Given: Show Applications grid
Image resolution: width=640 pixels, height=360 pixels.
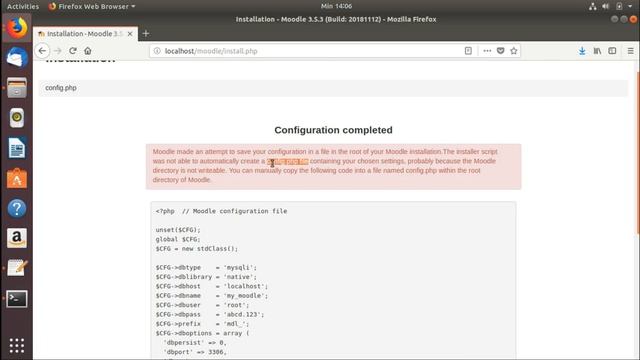Looking at the screenshot, I should (x=17, y=345).
